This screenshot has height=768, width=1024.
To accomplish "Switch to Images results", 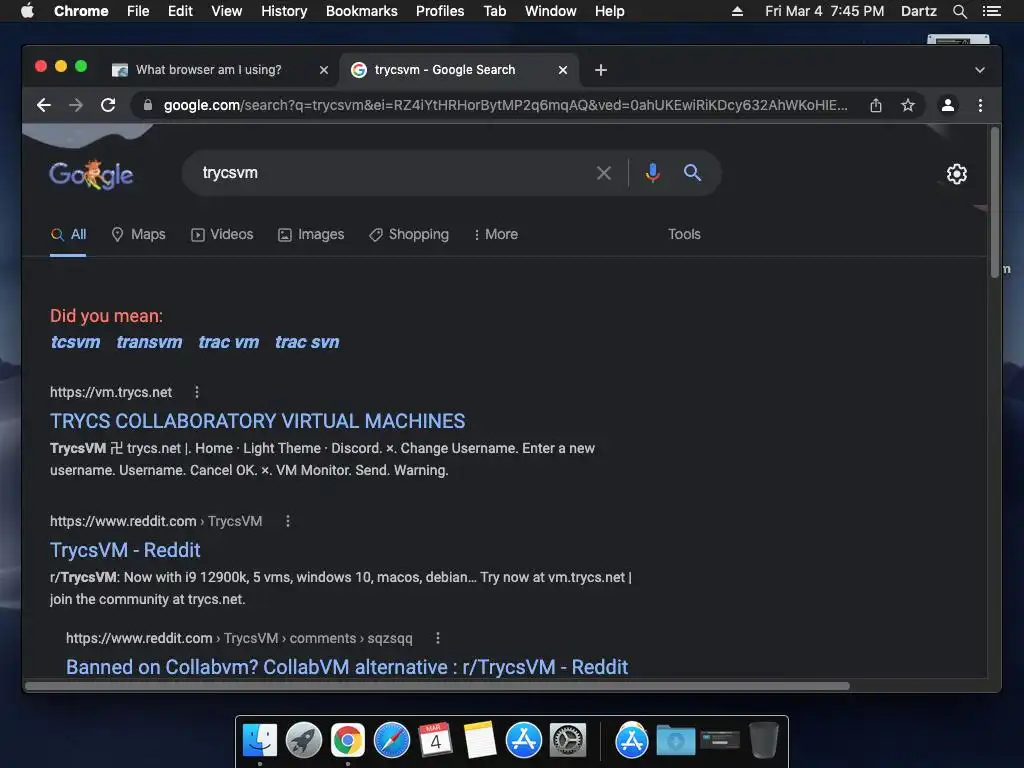I will pos(311,234).
